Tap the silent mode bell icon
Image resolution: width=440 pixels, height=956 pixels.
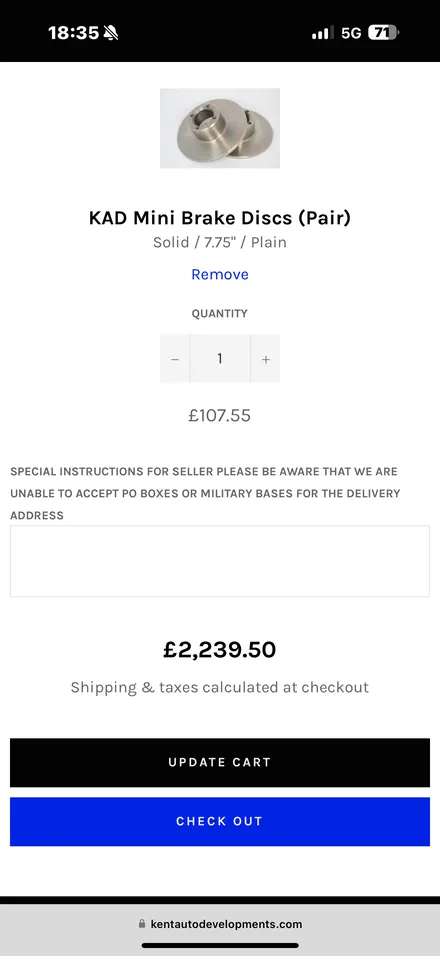(111, 33)
